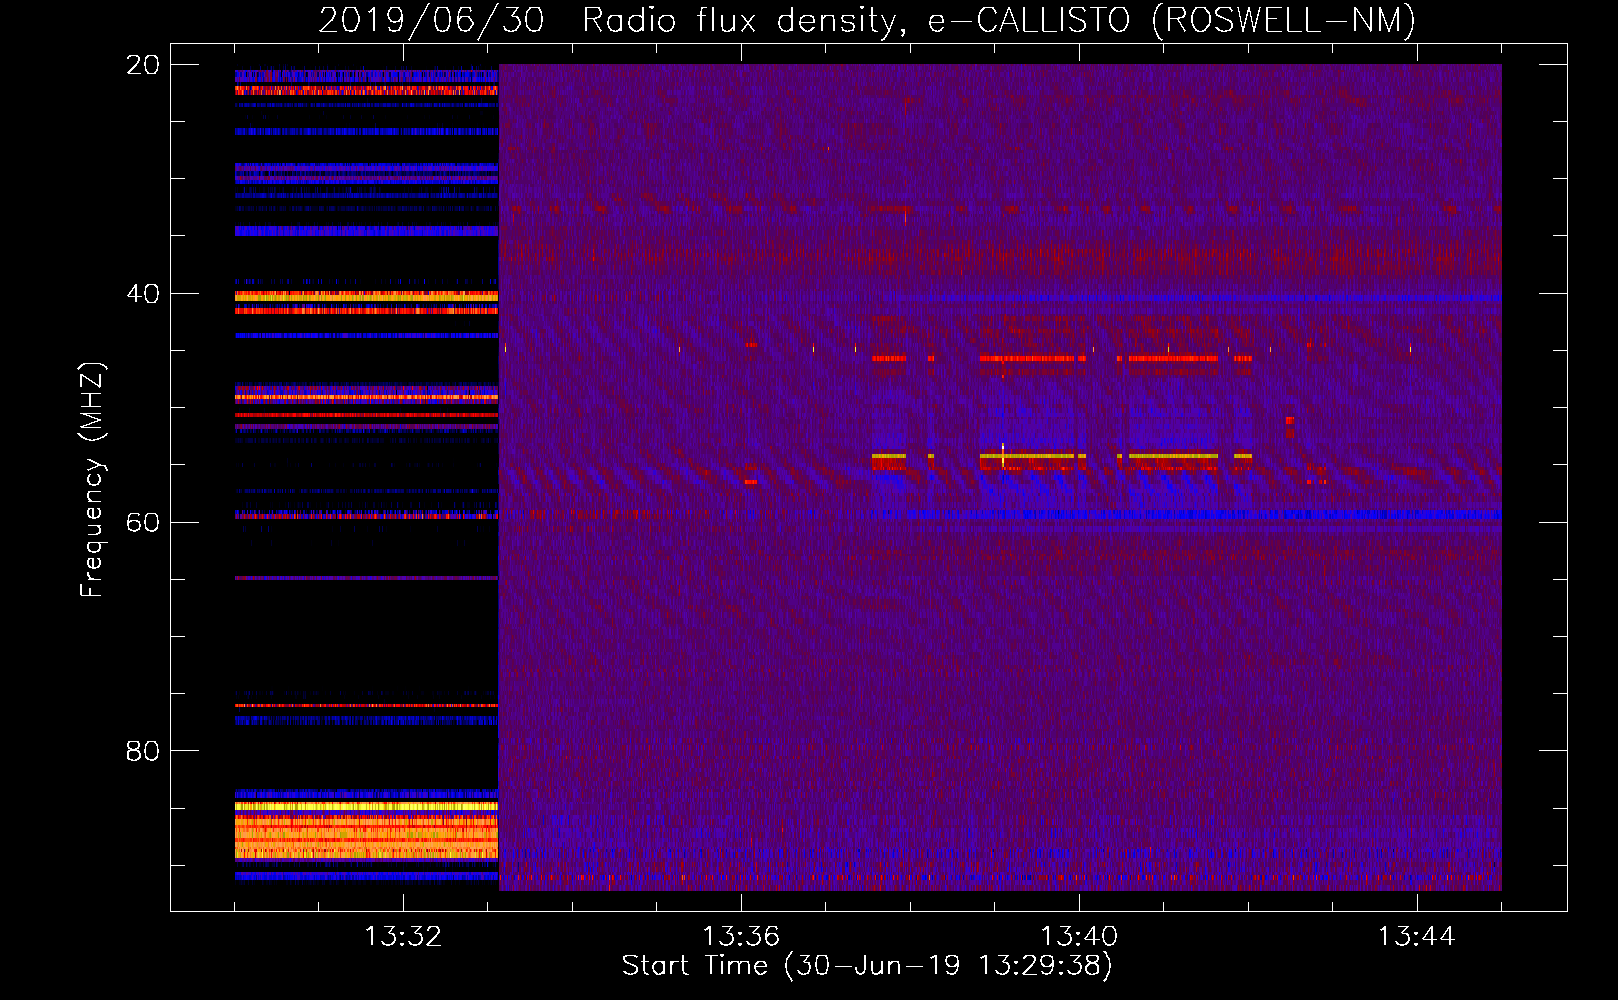Screen dimensions: 1618x1000
Task: Click the 'e-CALLISTO (ROSWELL-NM)' station name in title
Action: tap(1171, 20)
